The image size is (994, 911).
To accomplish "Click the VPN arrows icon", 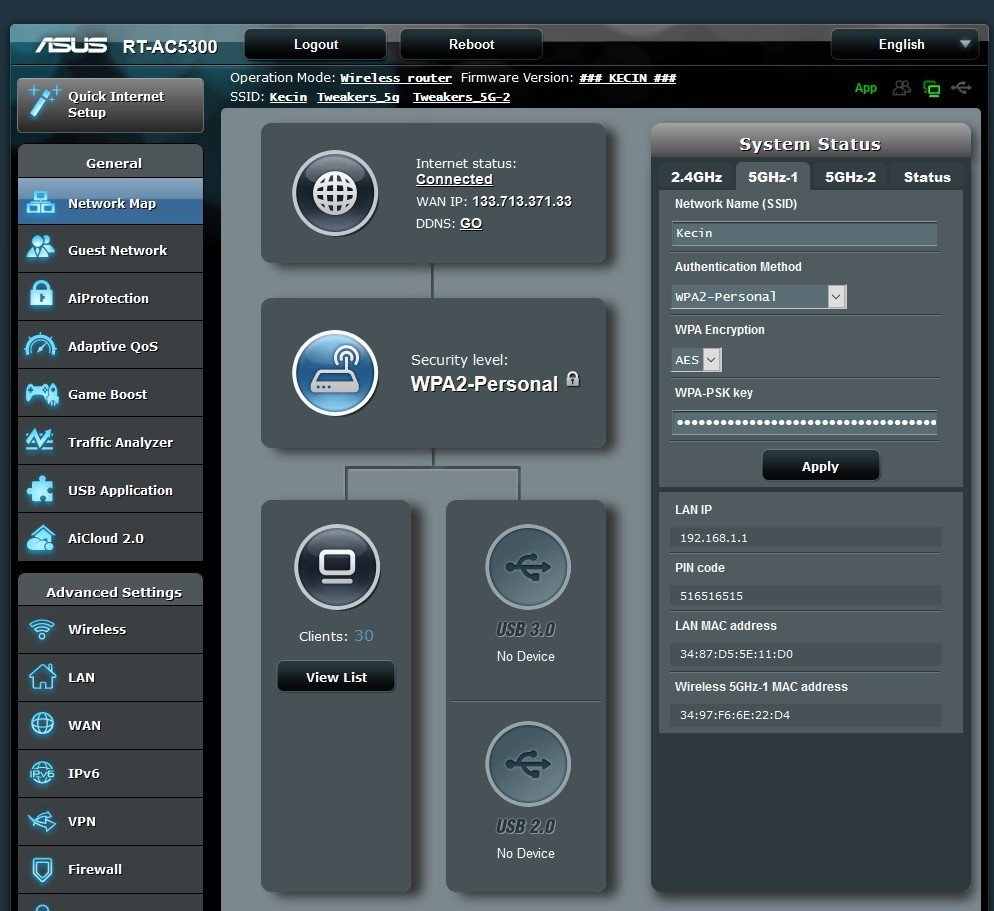I will (42, 821).
